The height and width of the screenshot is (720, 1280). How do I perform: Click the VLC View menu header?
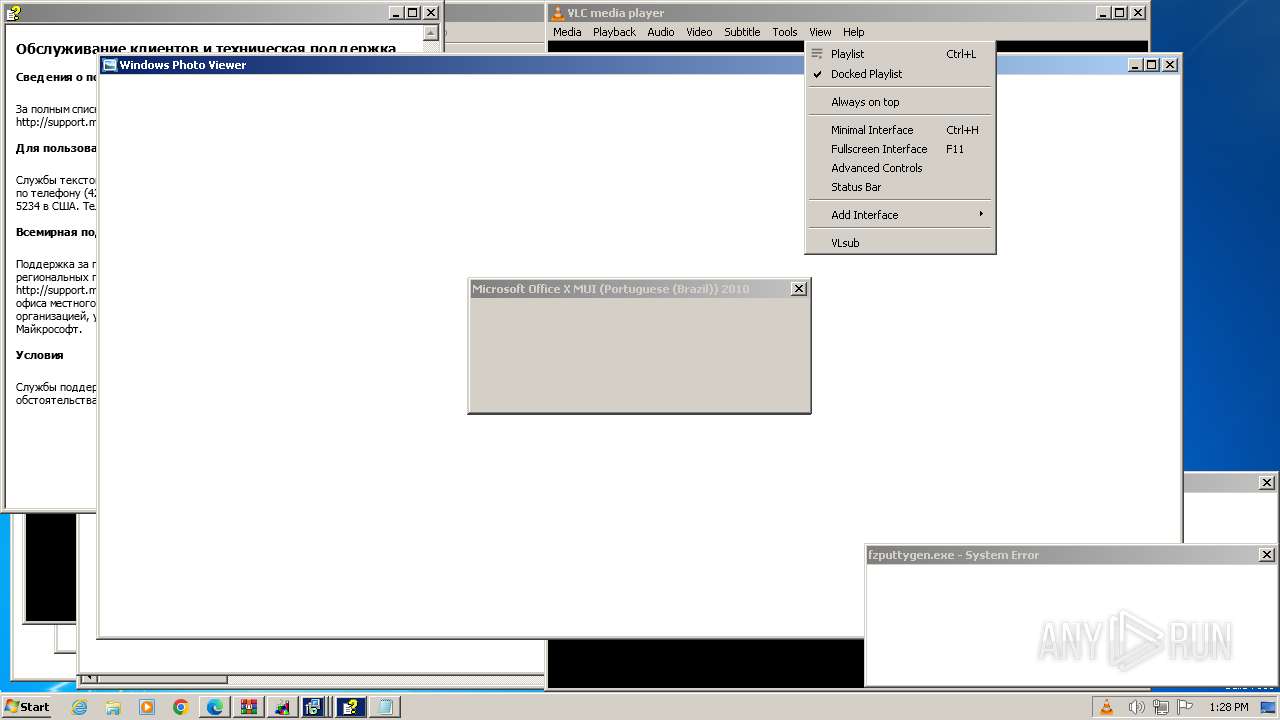[x=820, y=32]
